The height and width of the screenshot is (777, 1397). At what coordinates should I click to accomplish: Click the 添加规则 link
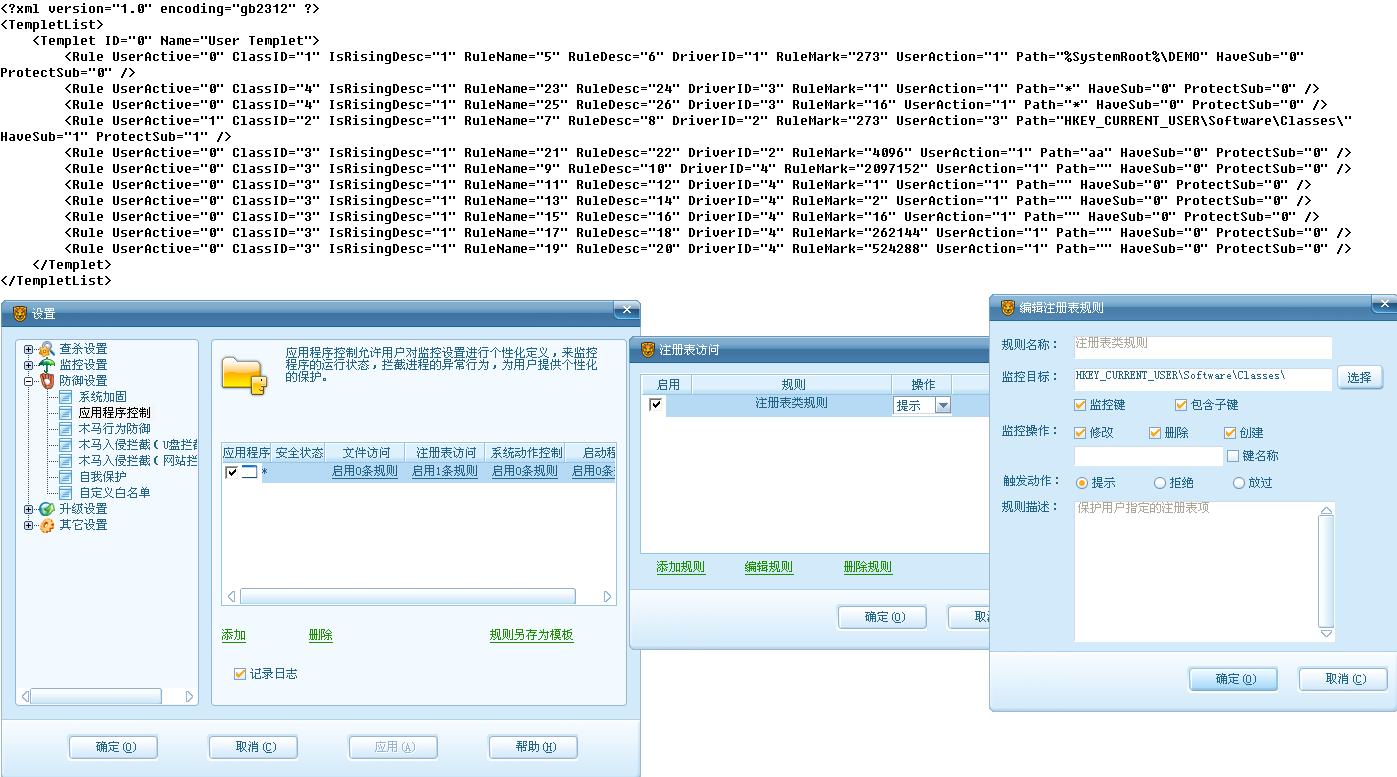(680, 568)
